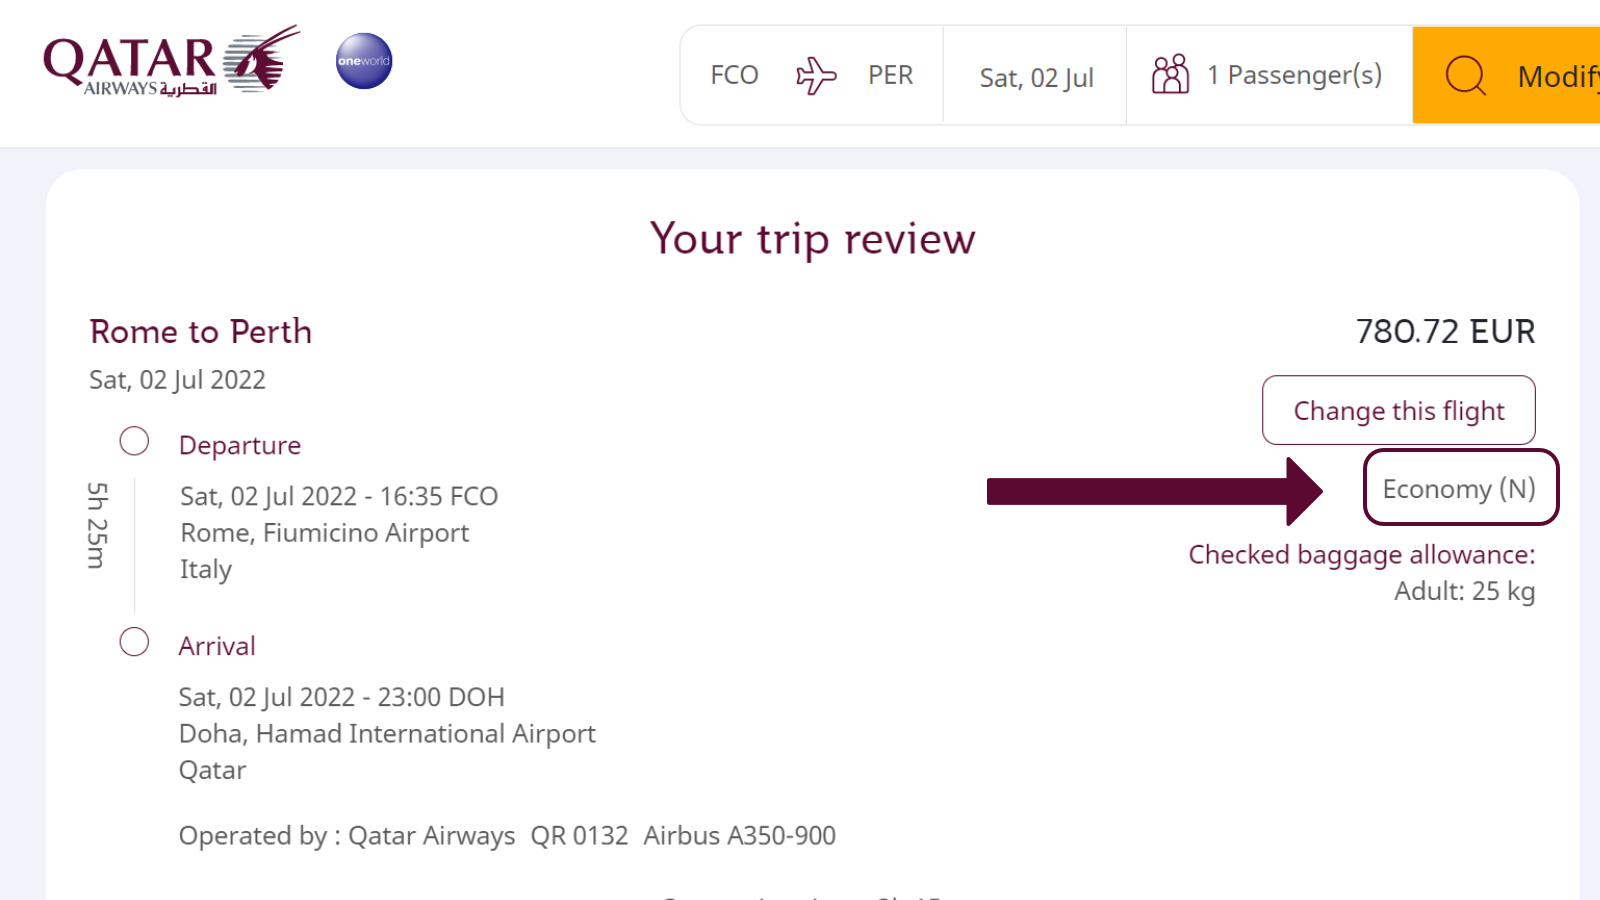Viewport: 1600px width, 900px height.
Task: Click the Checked baggage allowance label
Action: 1361,555
